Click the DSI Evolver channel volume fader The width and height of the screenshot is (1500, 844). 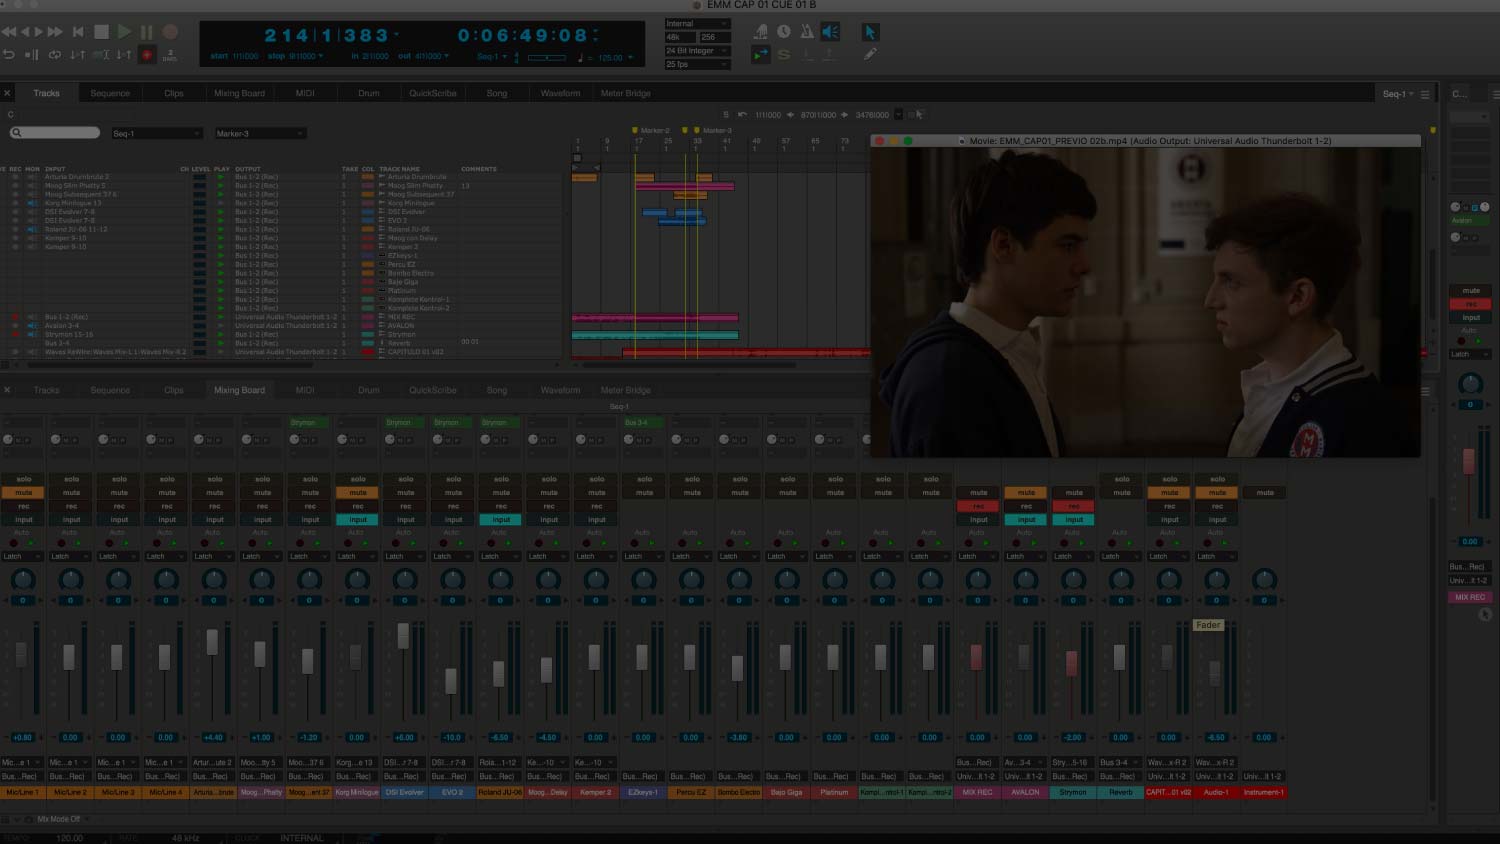[x=403, y=635]
